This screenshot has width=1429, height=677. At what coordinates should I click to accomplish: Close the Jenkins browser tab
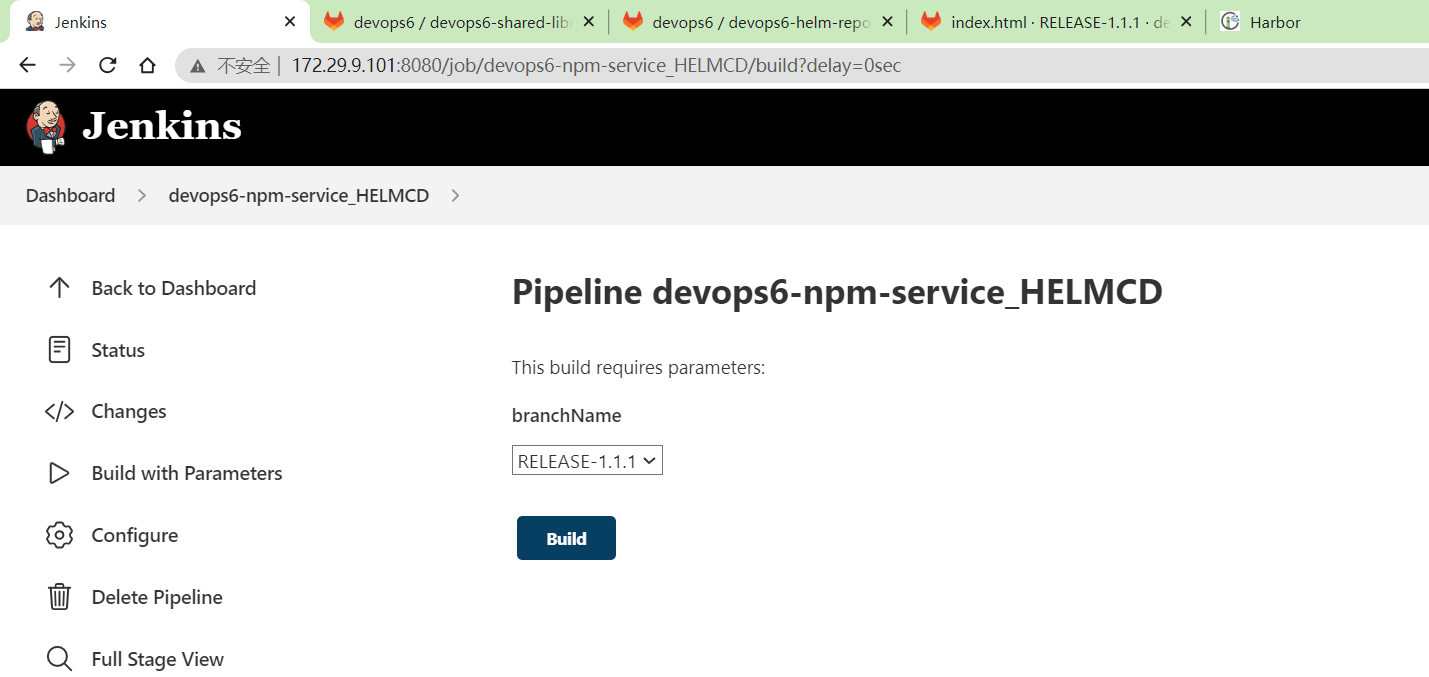[x=290, y=22]
